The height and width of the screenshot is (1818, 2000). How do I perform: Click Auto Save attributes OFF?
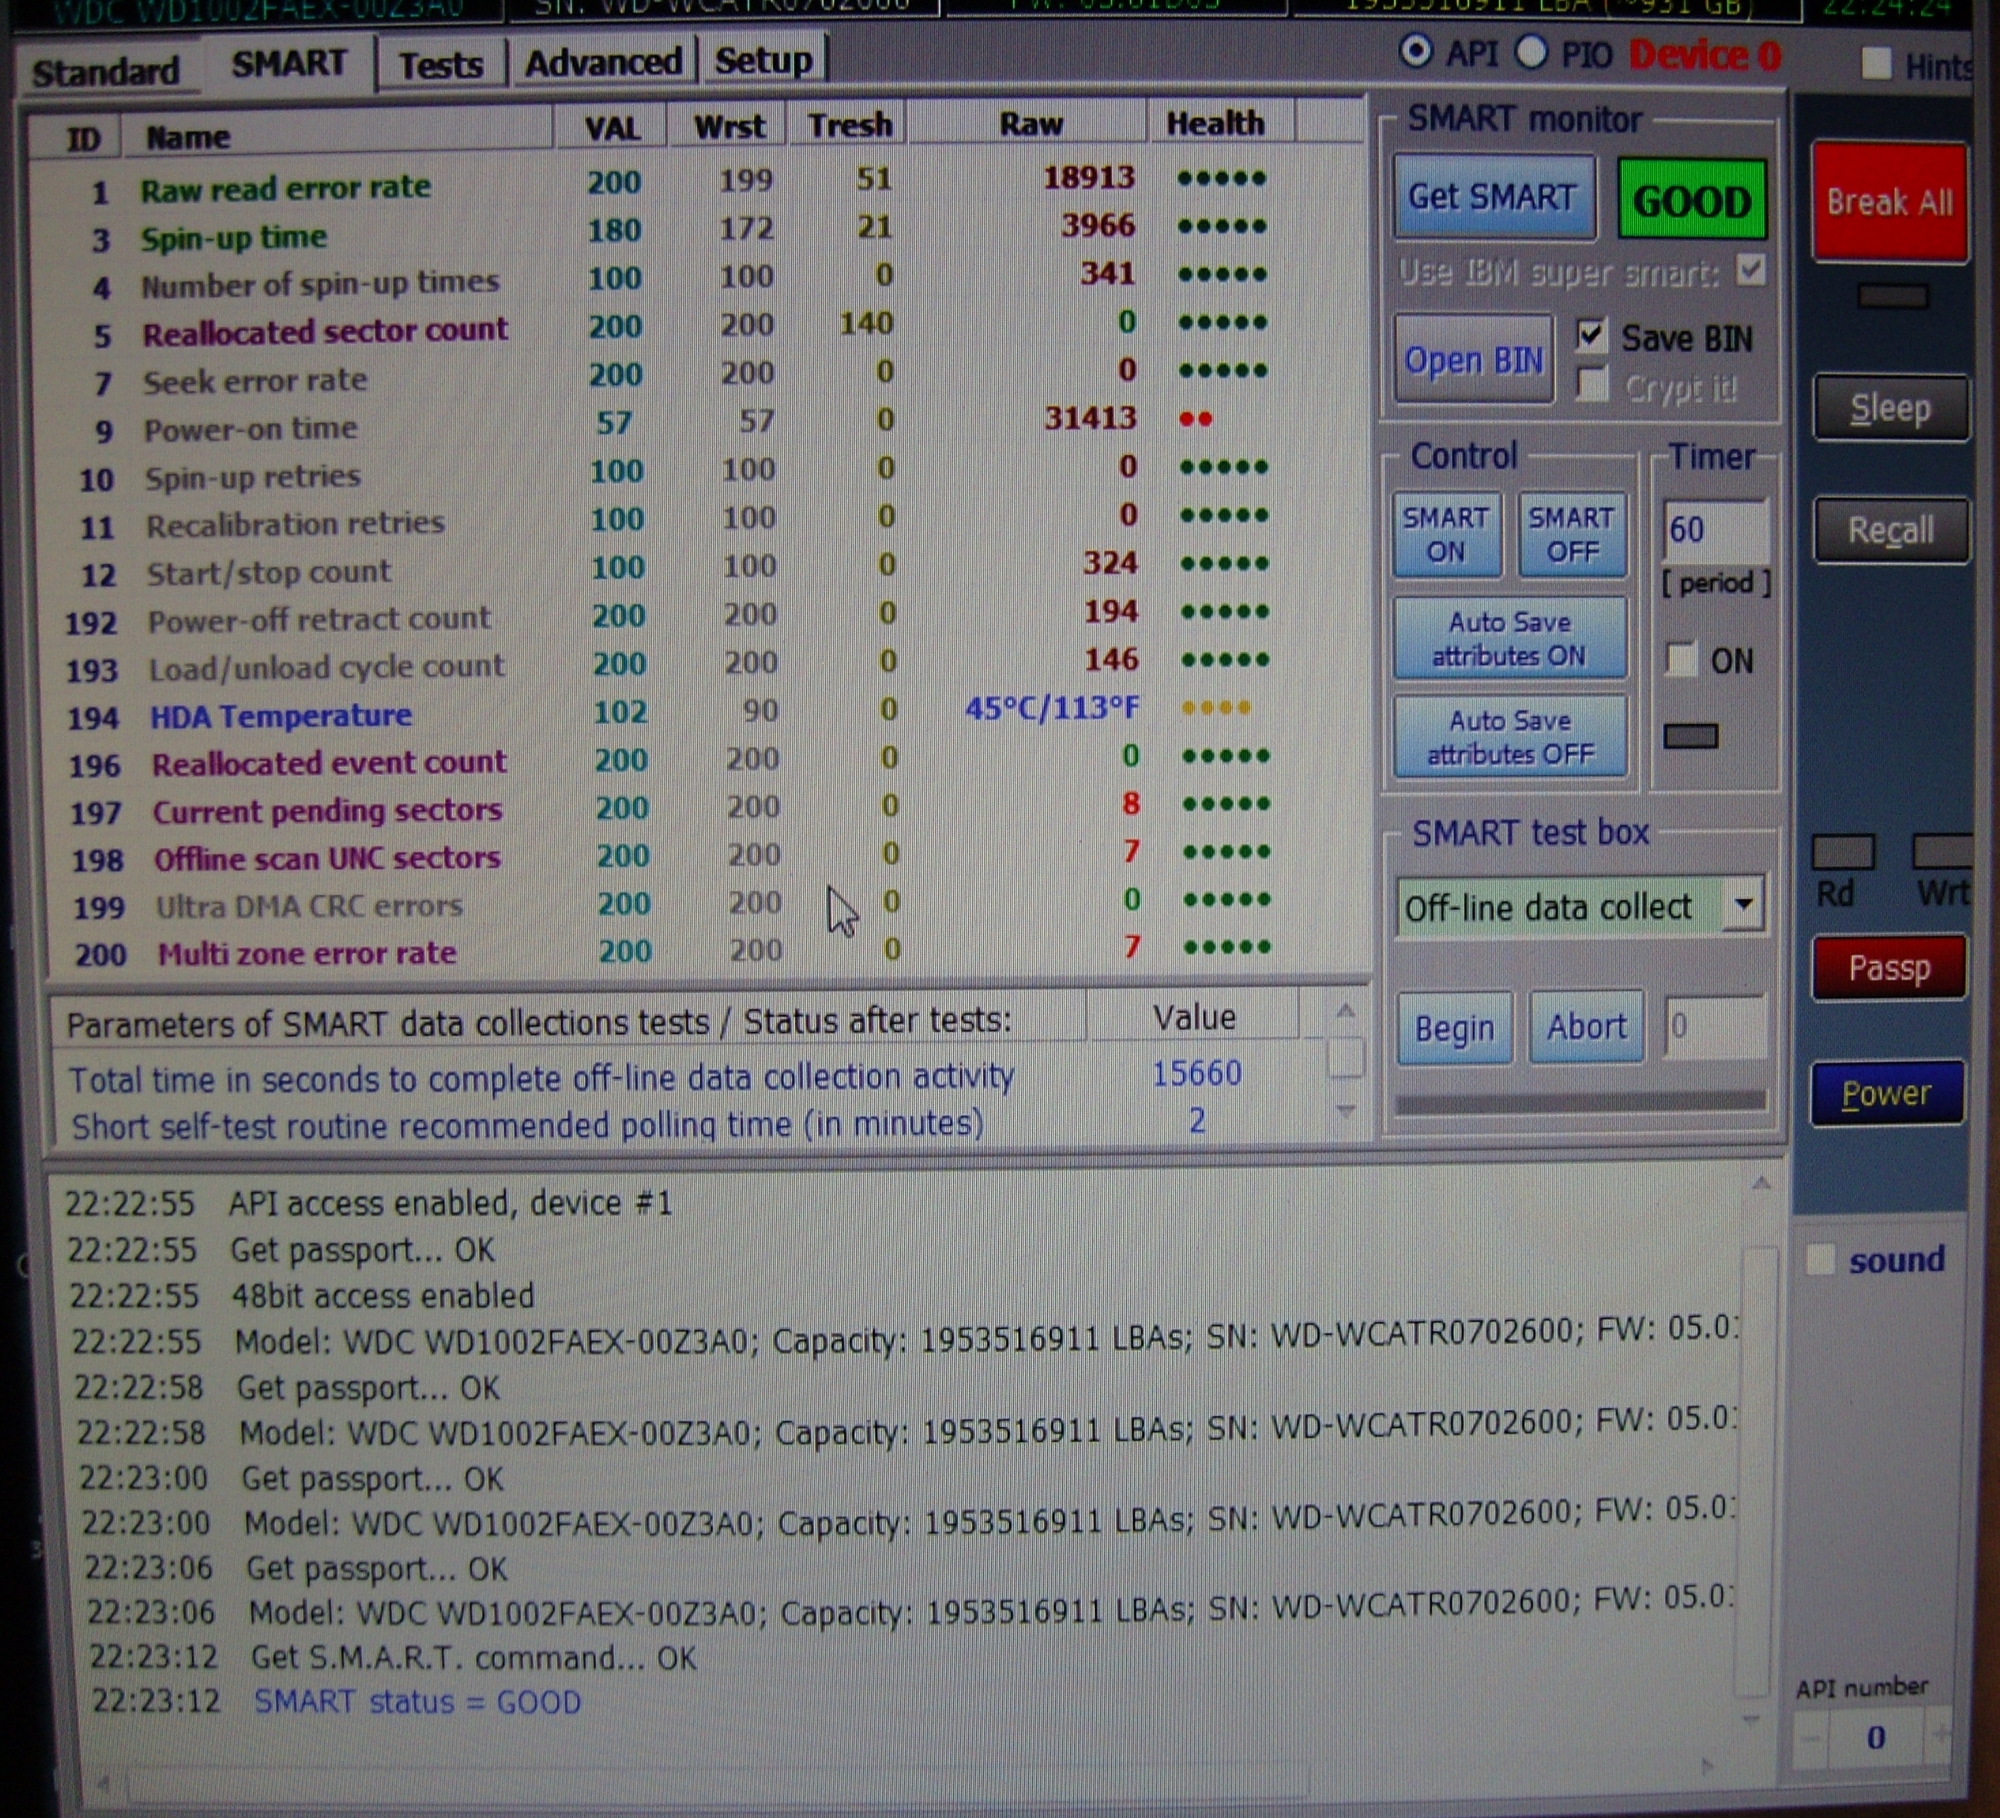[1510, 737]
